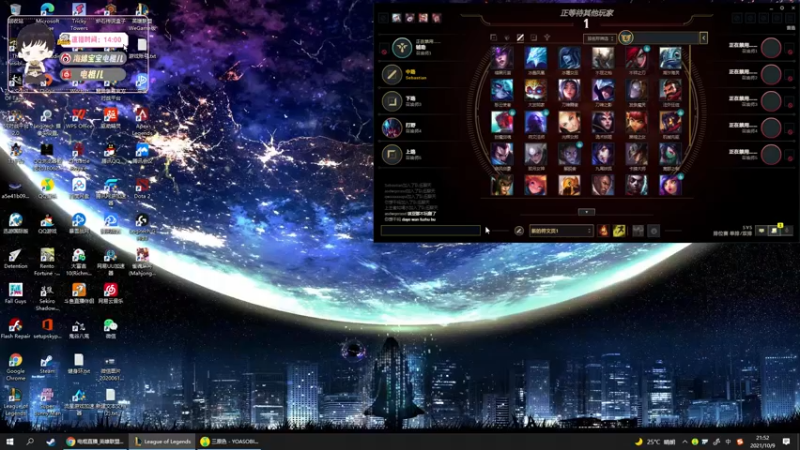Open Steam from the taskbar
Screen dimensions: 800x450
click(50, 442)
